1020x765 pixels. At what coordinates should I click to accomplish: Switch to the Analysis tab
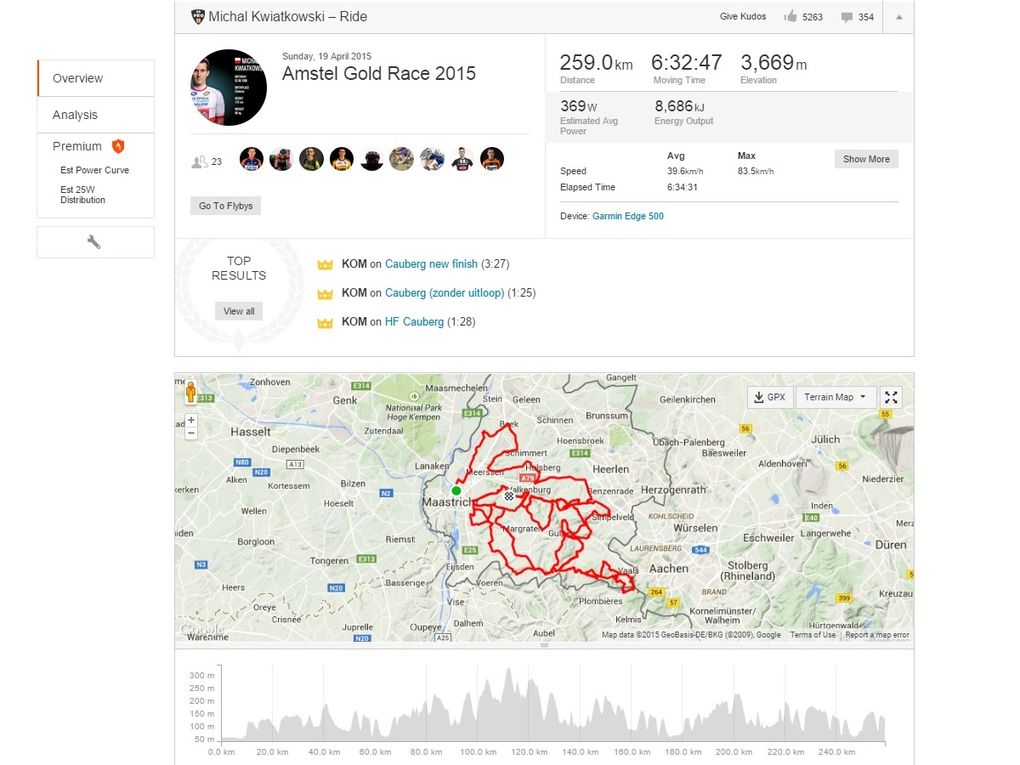click(x=76, y=115)
